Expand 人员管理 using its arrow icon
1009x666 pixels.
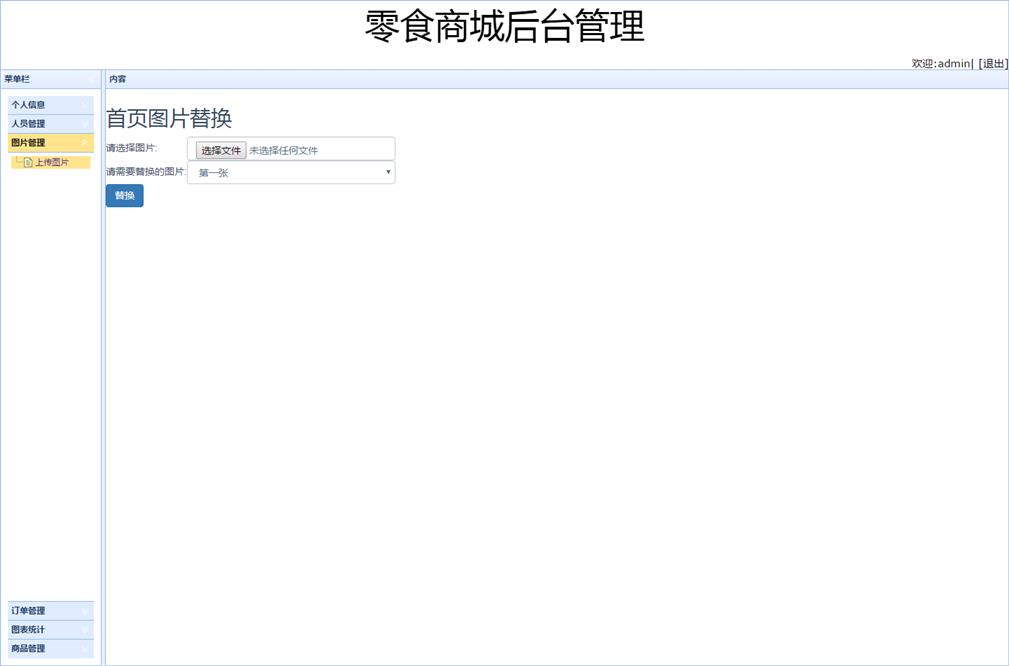(x=86, y=123)
